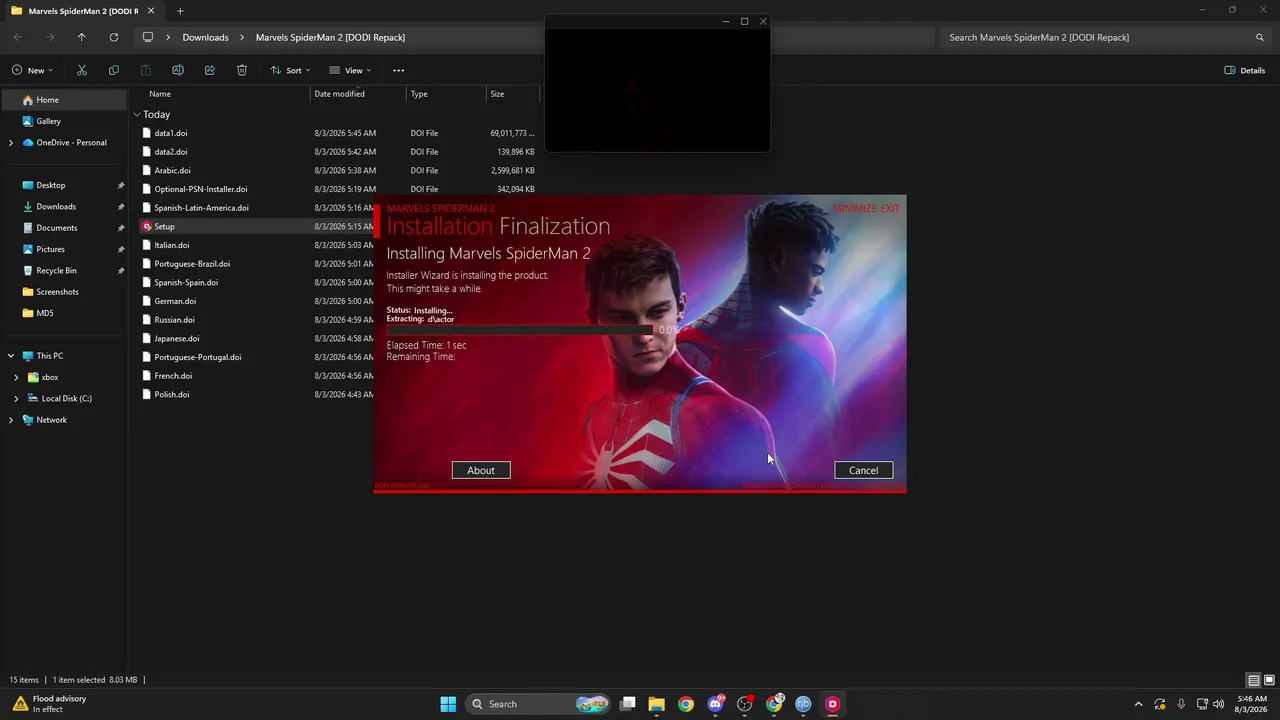This screenshot has height=720, width=1280.
Task: Toggle the Details pane button
Action: click(x=1245, y=70)
